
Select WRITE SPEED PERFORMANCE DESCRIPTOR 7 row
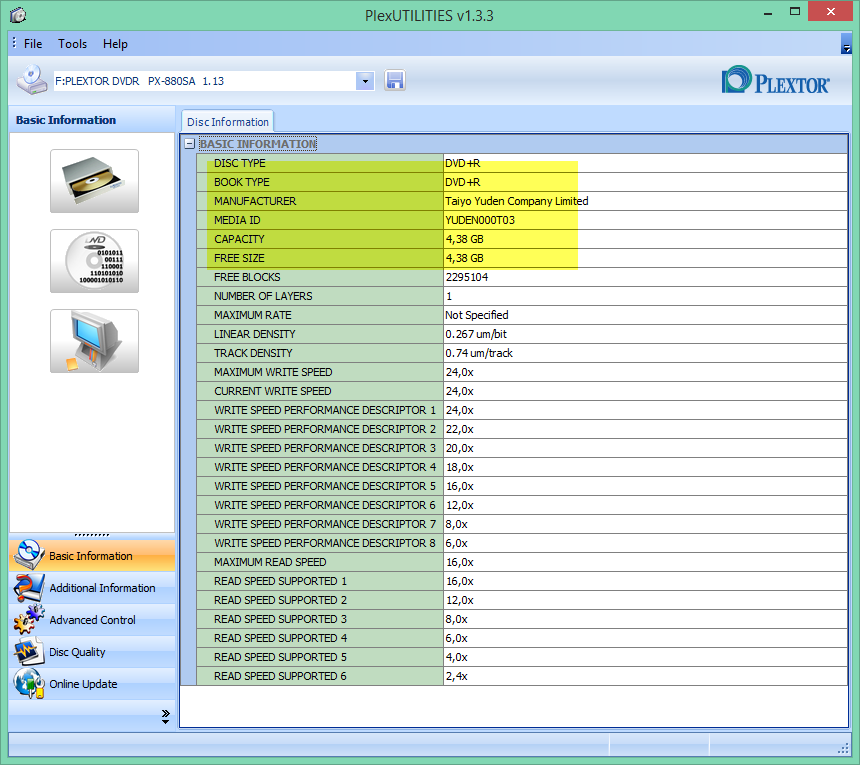click(x=522, y=524)
